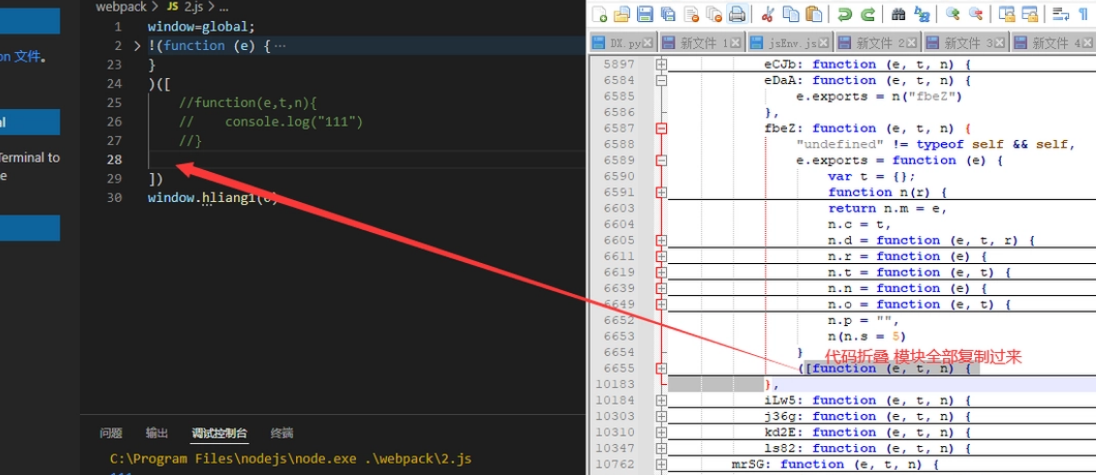Click the green Redo arrow

point(867,13)
